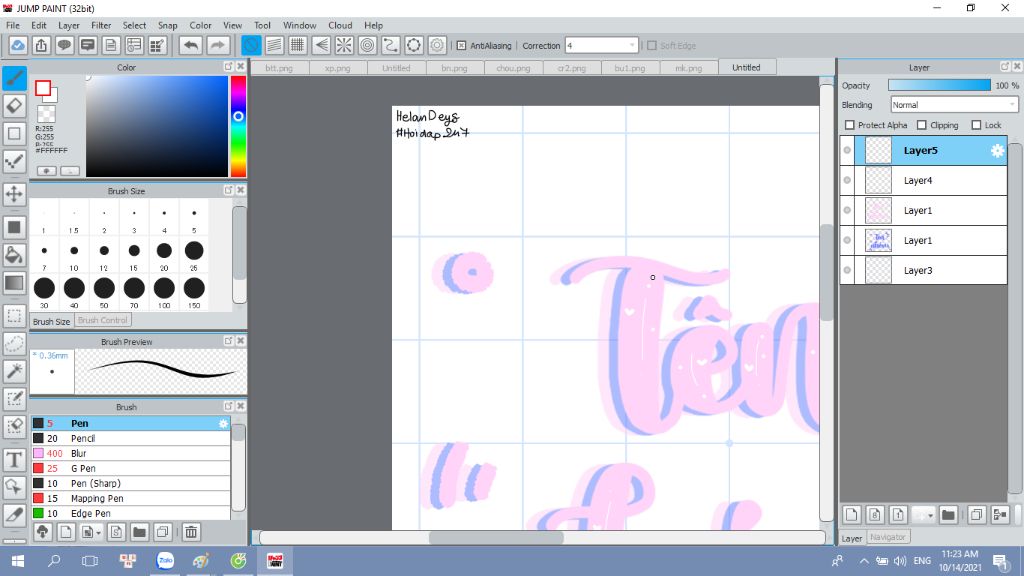
Task: Click the Undo arrow
Action: tap(191, 46)
